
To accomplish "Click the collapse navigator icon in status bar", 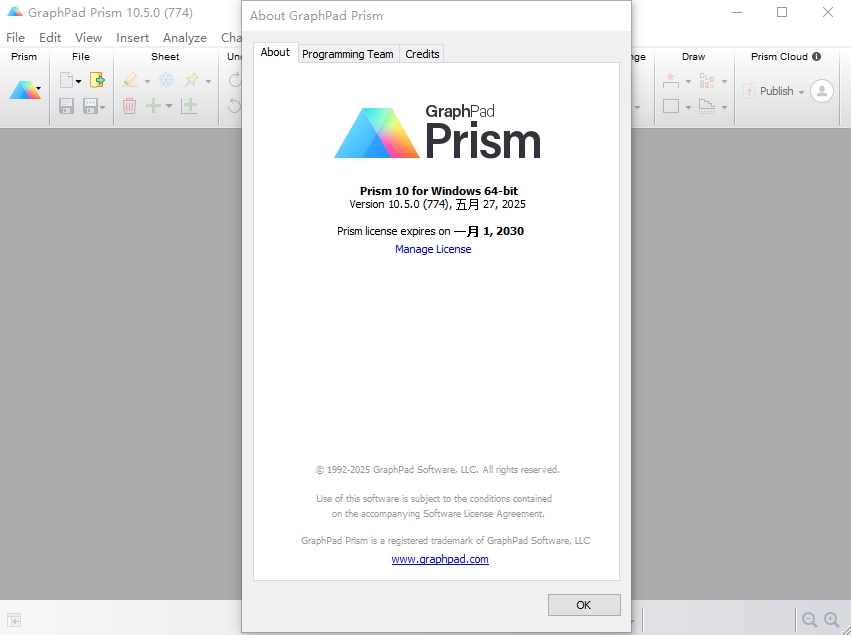I will coord(14,620).
